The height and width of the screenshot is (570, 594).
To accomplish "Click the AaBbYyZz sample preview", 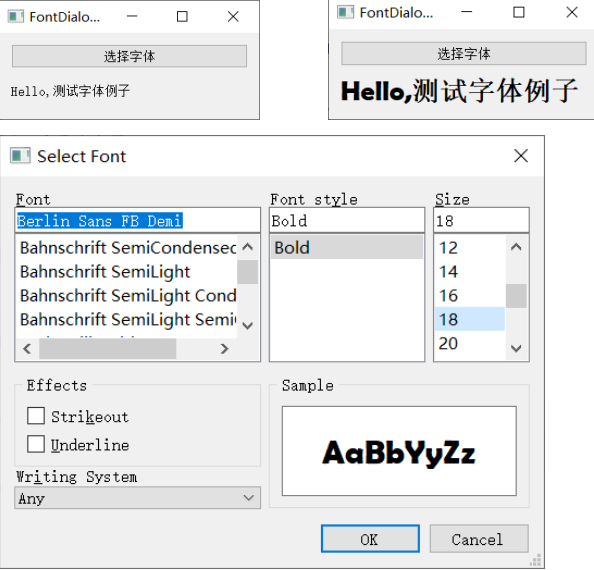I will 399,451.
